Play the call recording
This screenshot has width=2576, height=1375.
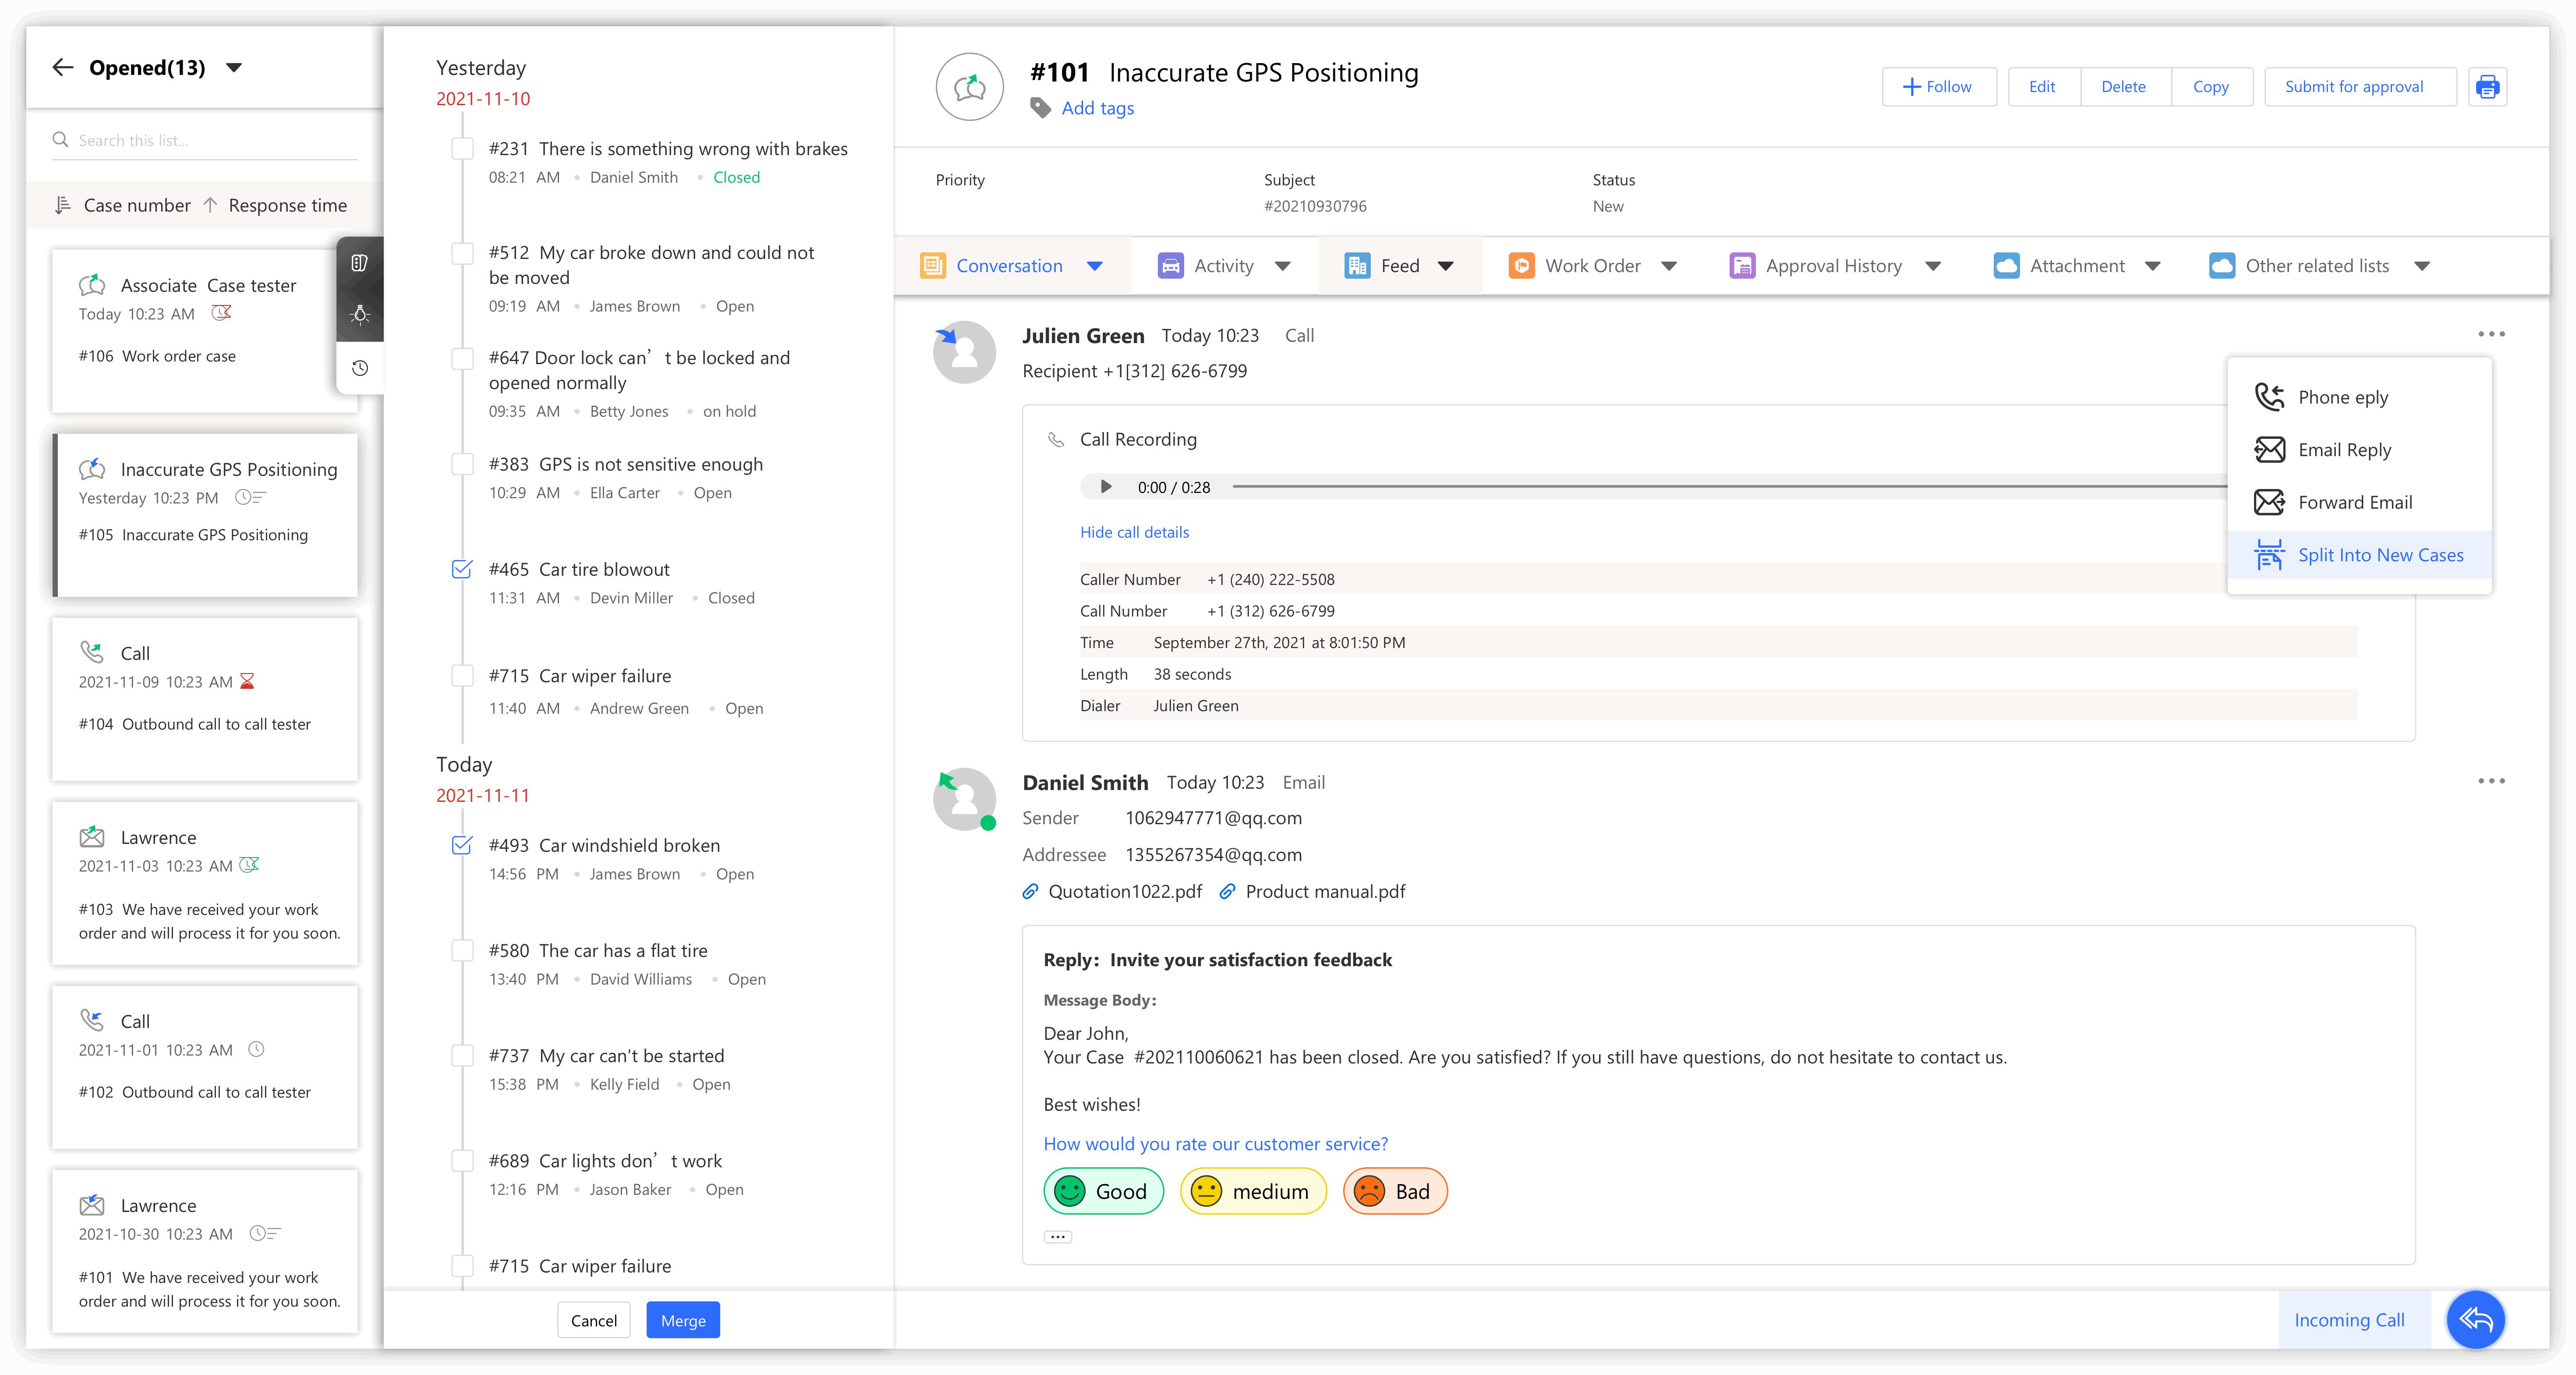(x=1106, y=487)
